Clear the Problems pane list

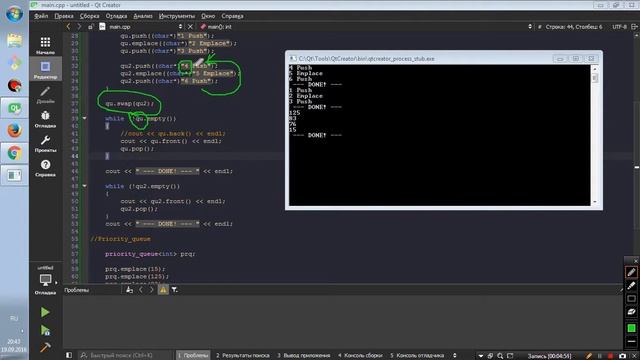pos(129,290)
